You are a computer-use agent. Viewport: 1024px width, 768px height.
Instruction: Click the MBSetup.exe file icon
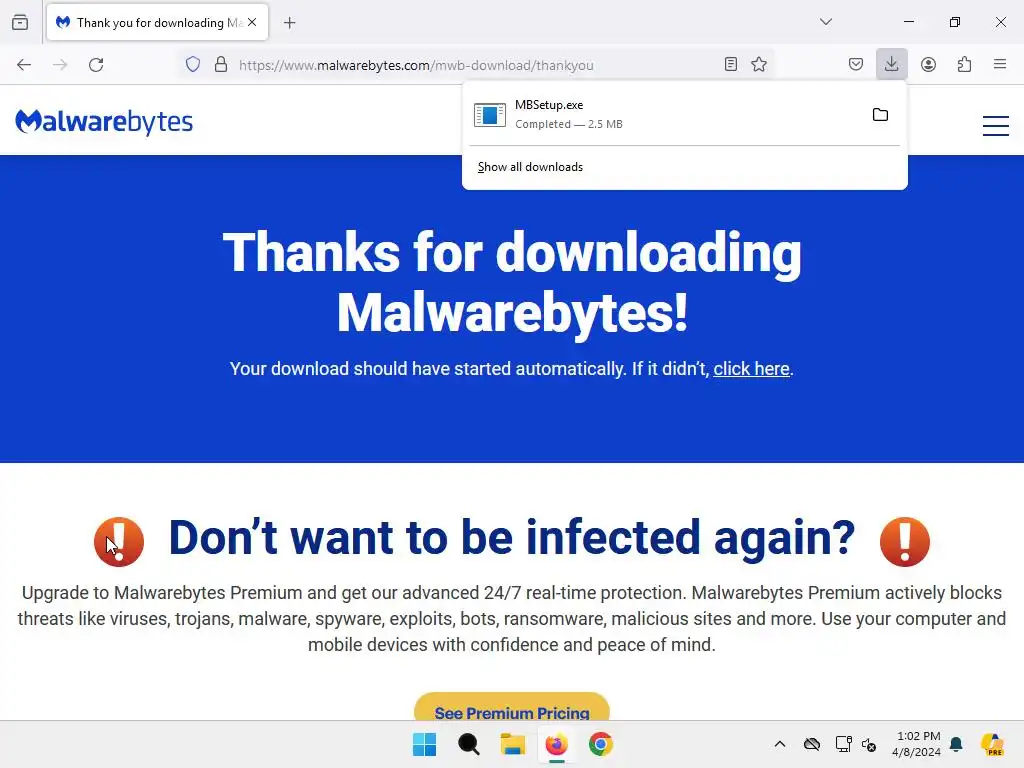pyautogui.click(x=490, y=115)
